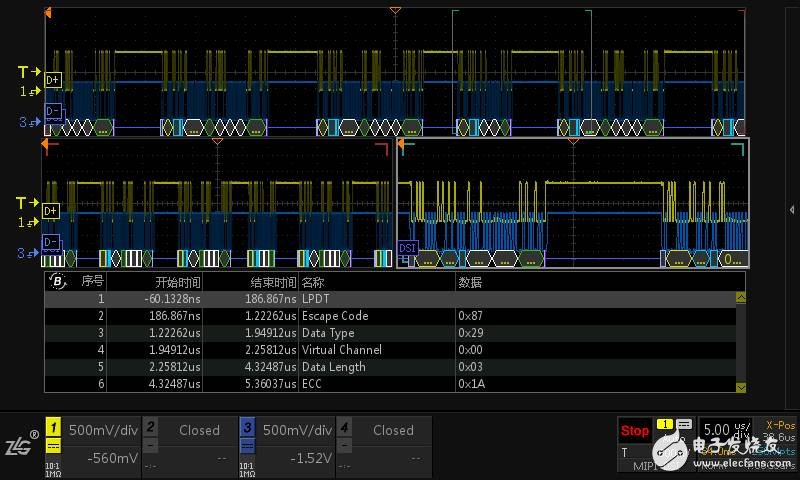Click channel 3 probe 10:1 1MΩ indicator

[x=247, y=470]
